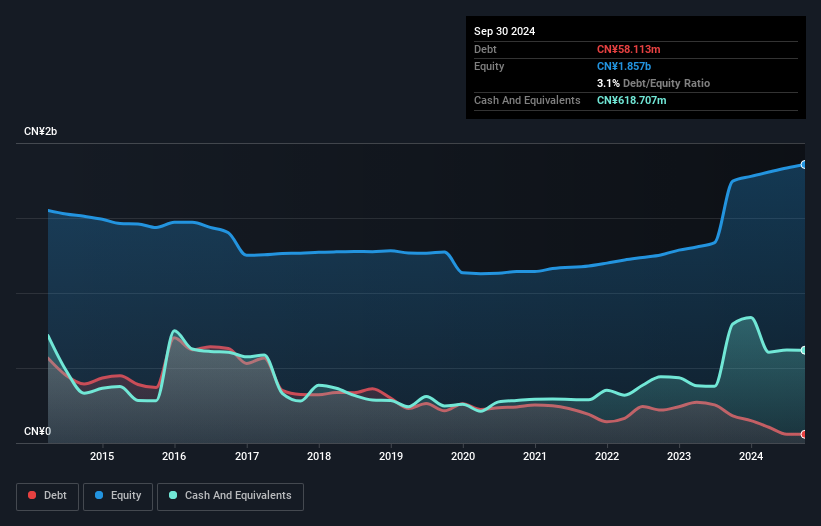Click the 2016 x-axis label
Screen dimensions: 821x526
tap(174, 456)
